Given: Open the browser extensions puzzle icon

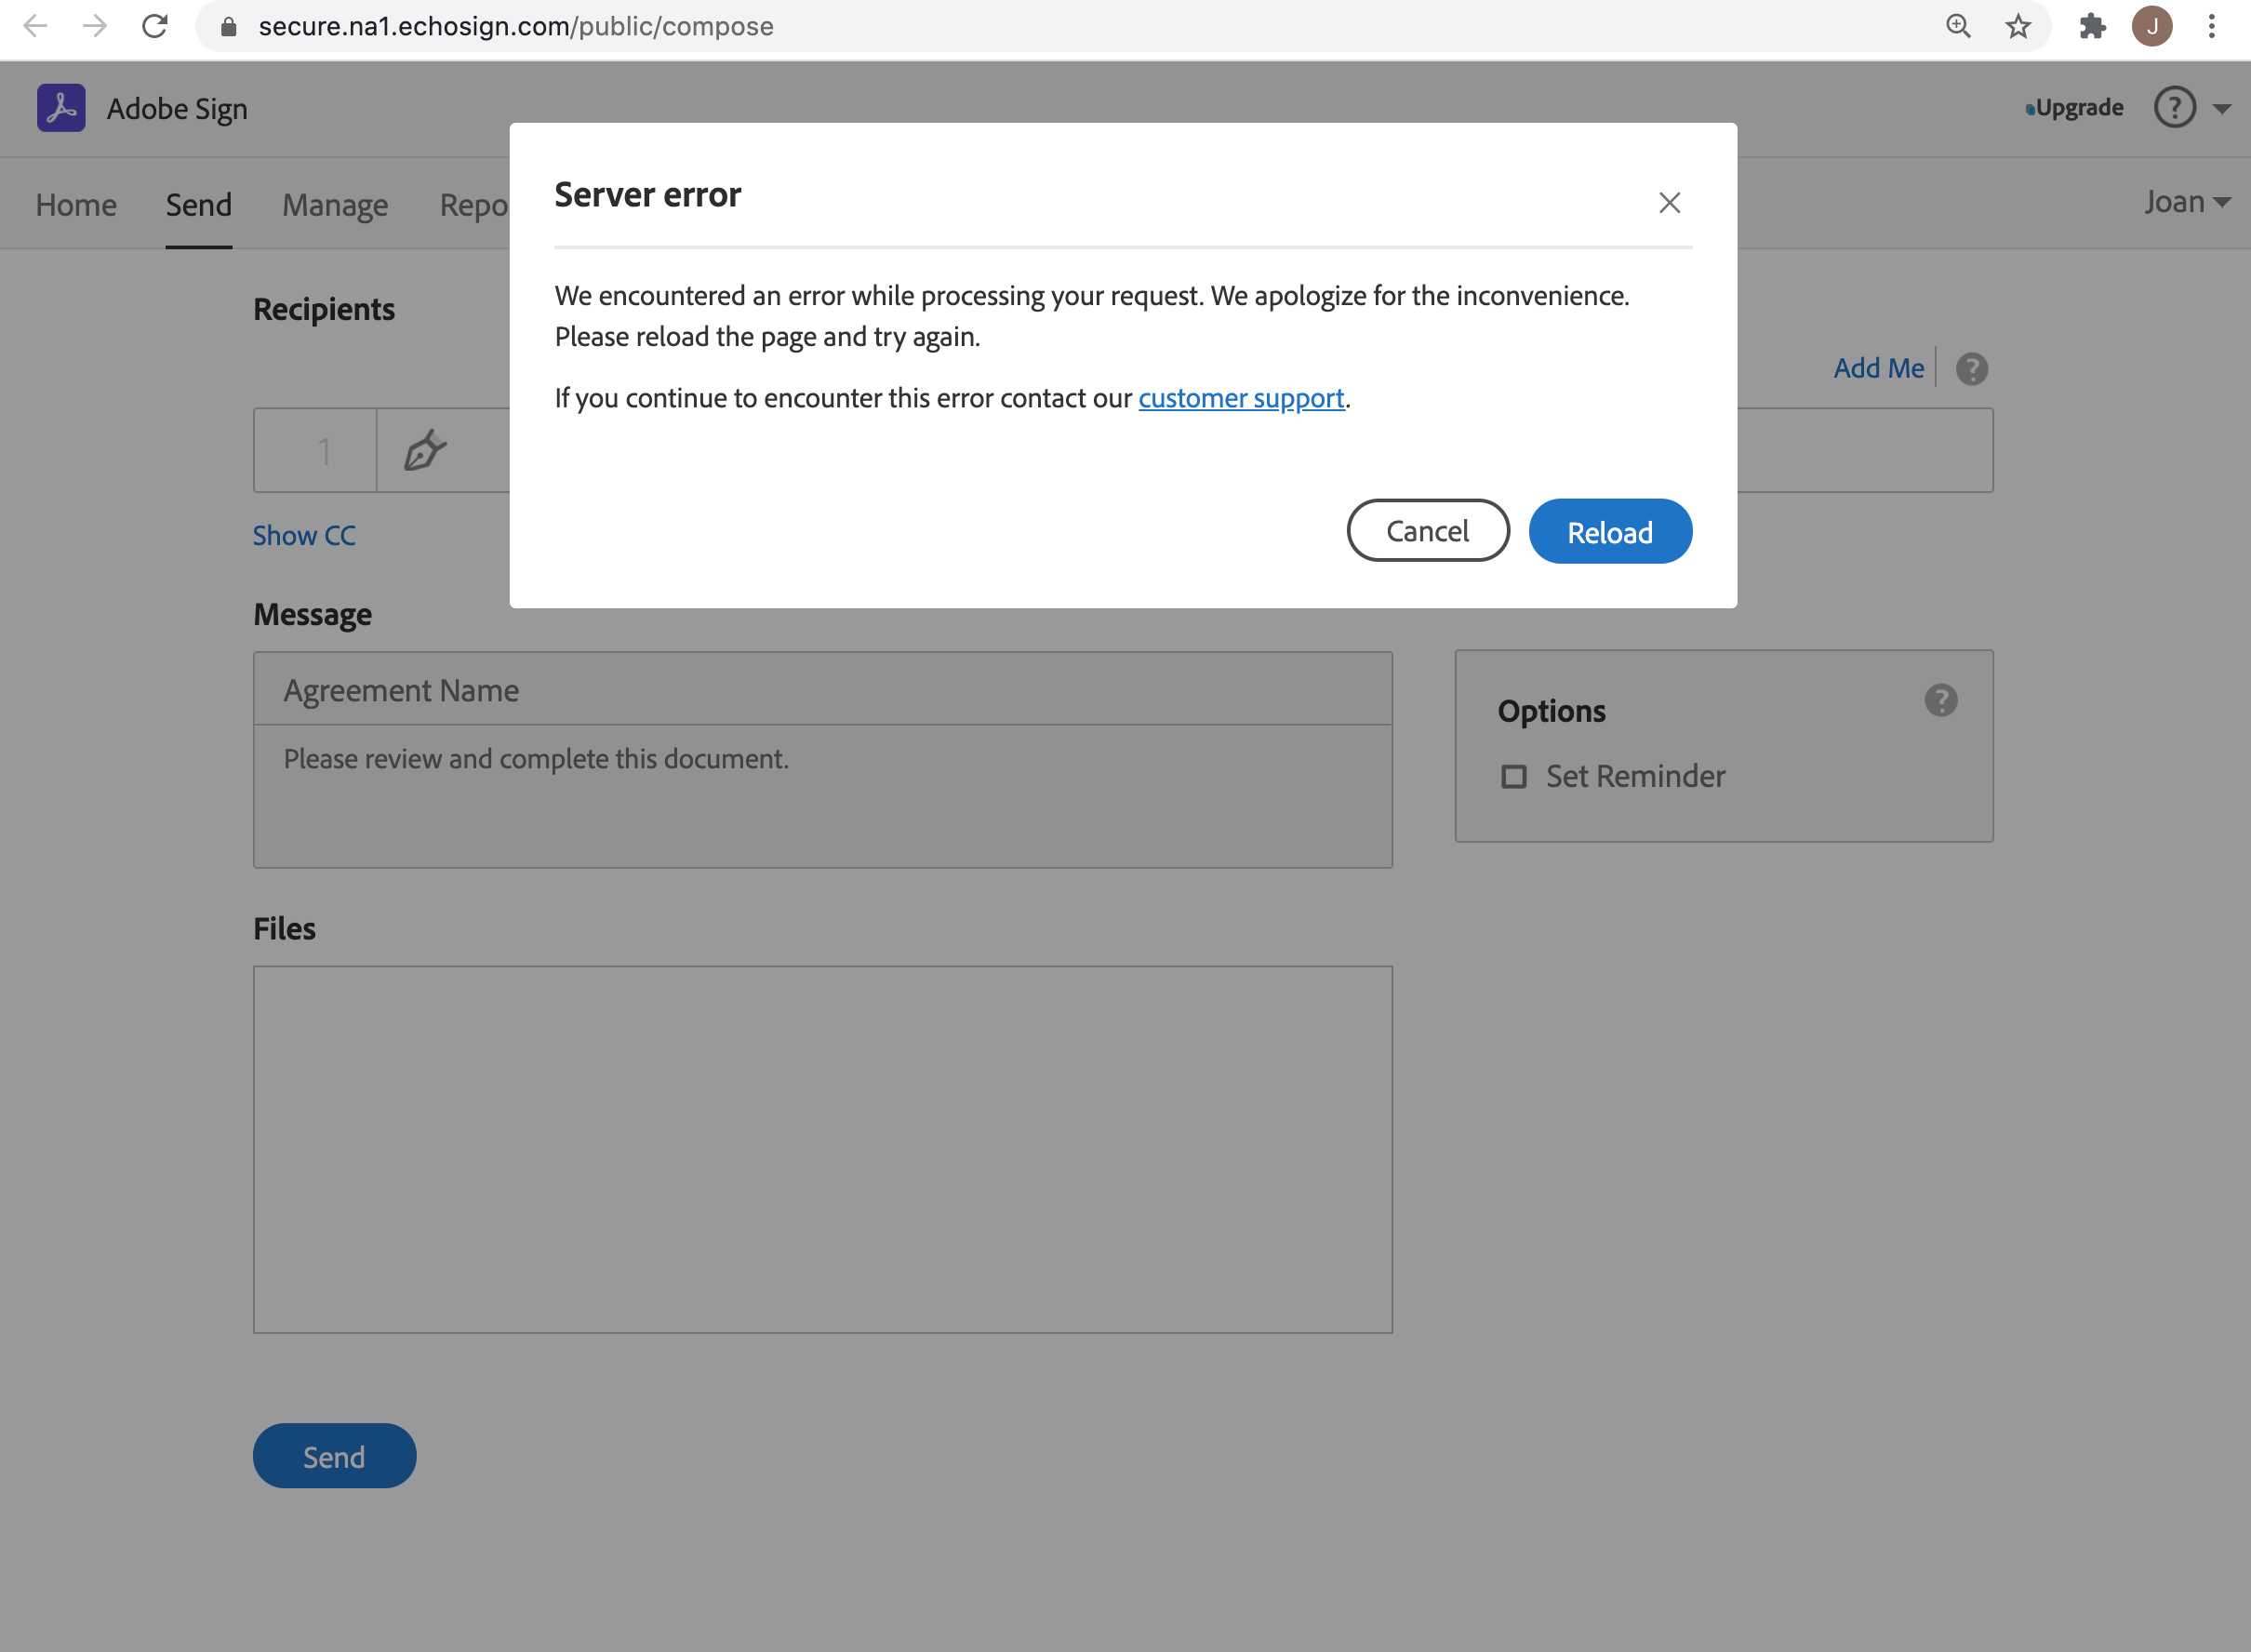Looking at the screenshot, I should (x=2091, y=26).
